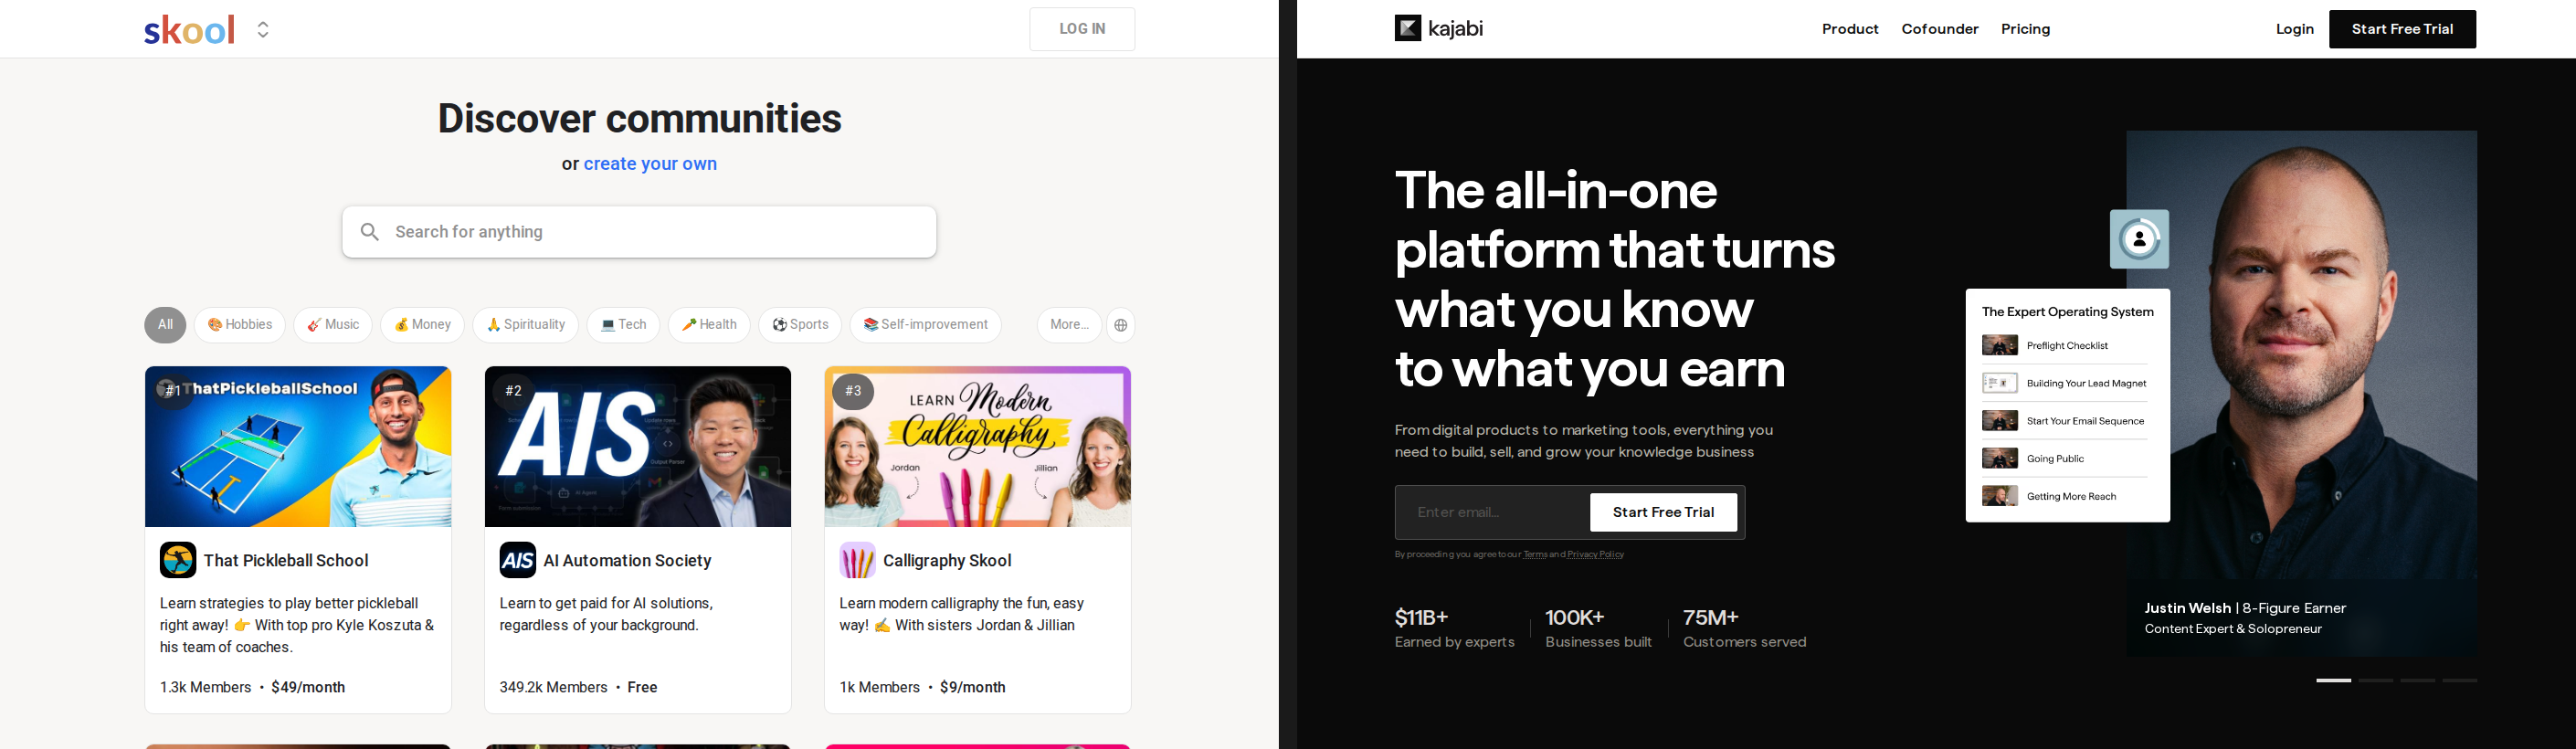Click the AIS community avatar icon
Viewport: 2576px width, 749px height.
[x=518, y=560]
